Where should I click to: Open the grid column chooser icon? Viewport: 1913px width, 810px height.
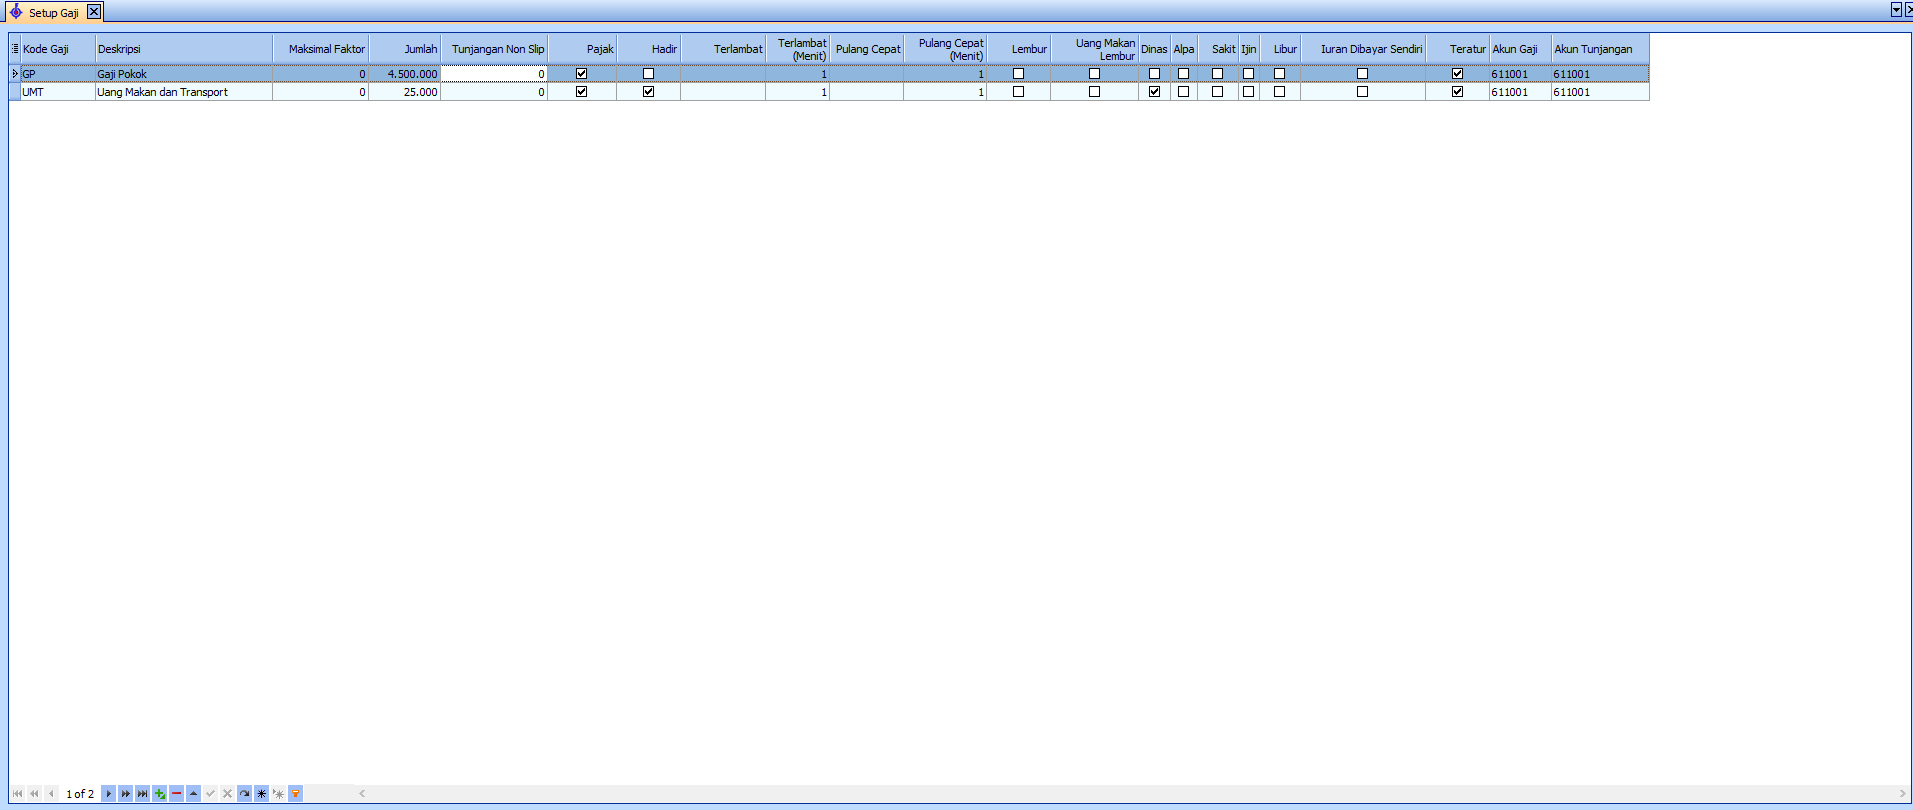click(15, 48)
